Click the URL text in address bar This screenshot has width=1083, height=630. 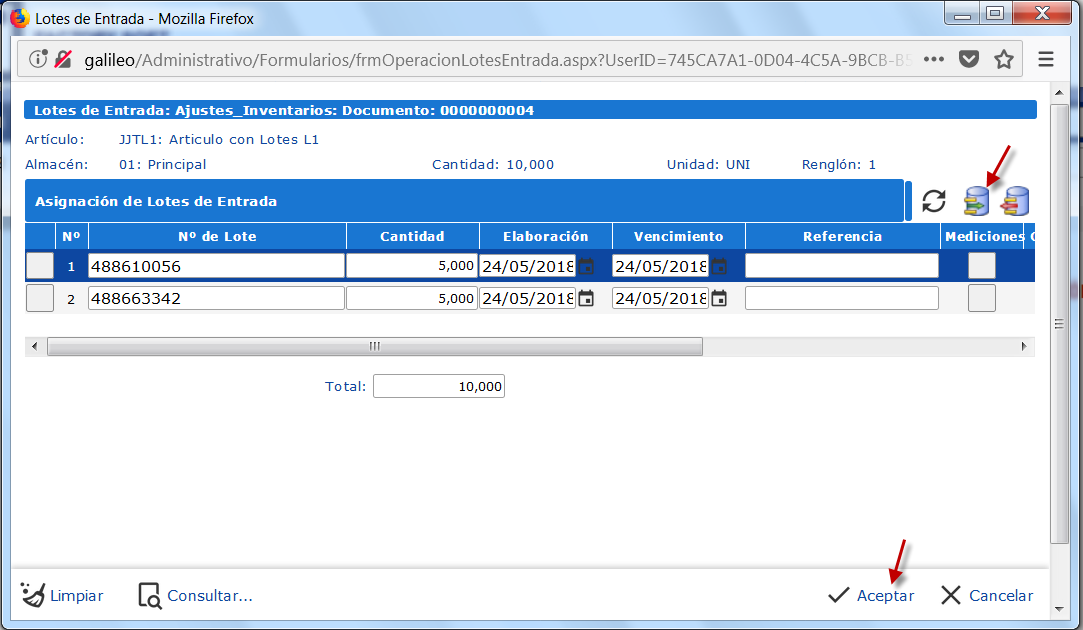tap(497, 60)
